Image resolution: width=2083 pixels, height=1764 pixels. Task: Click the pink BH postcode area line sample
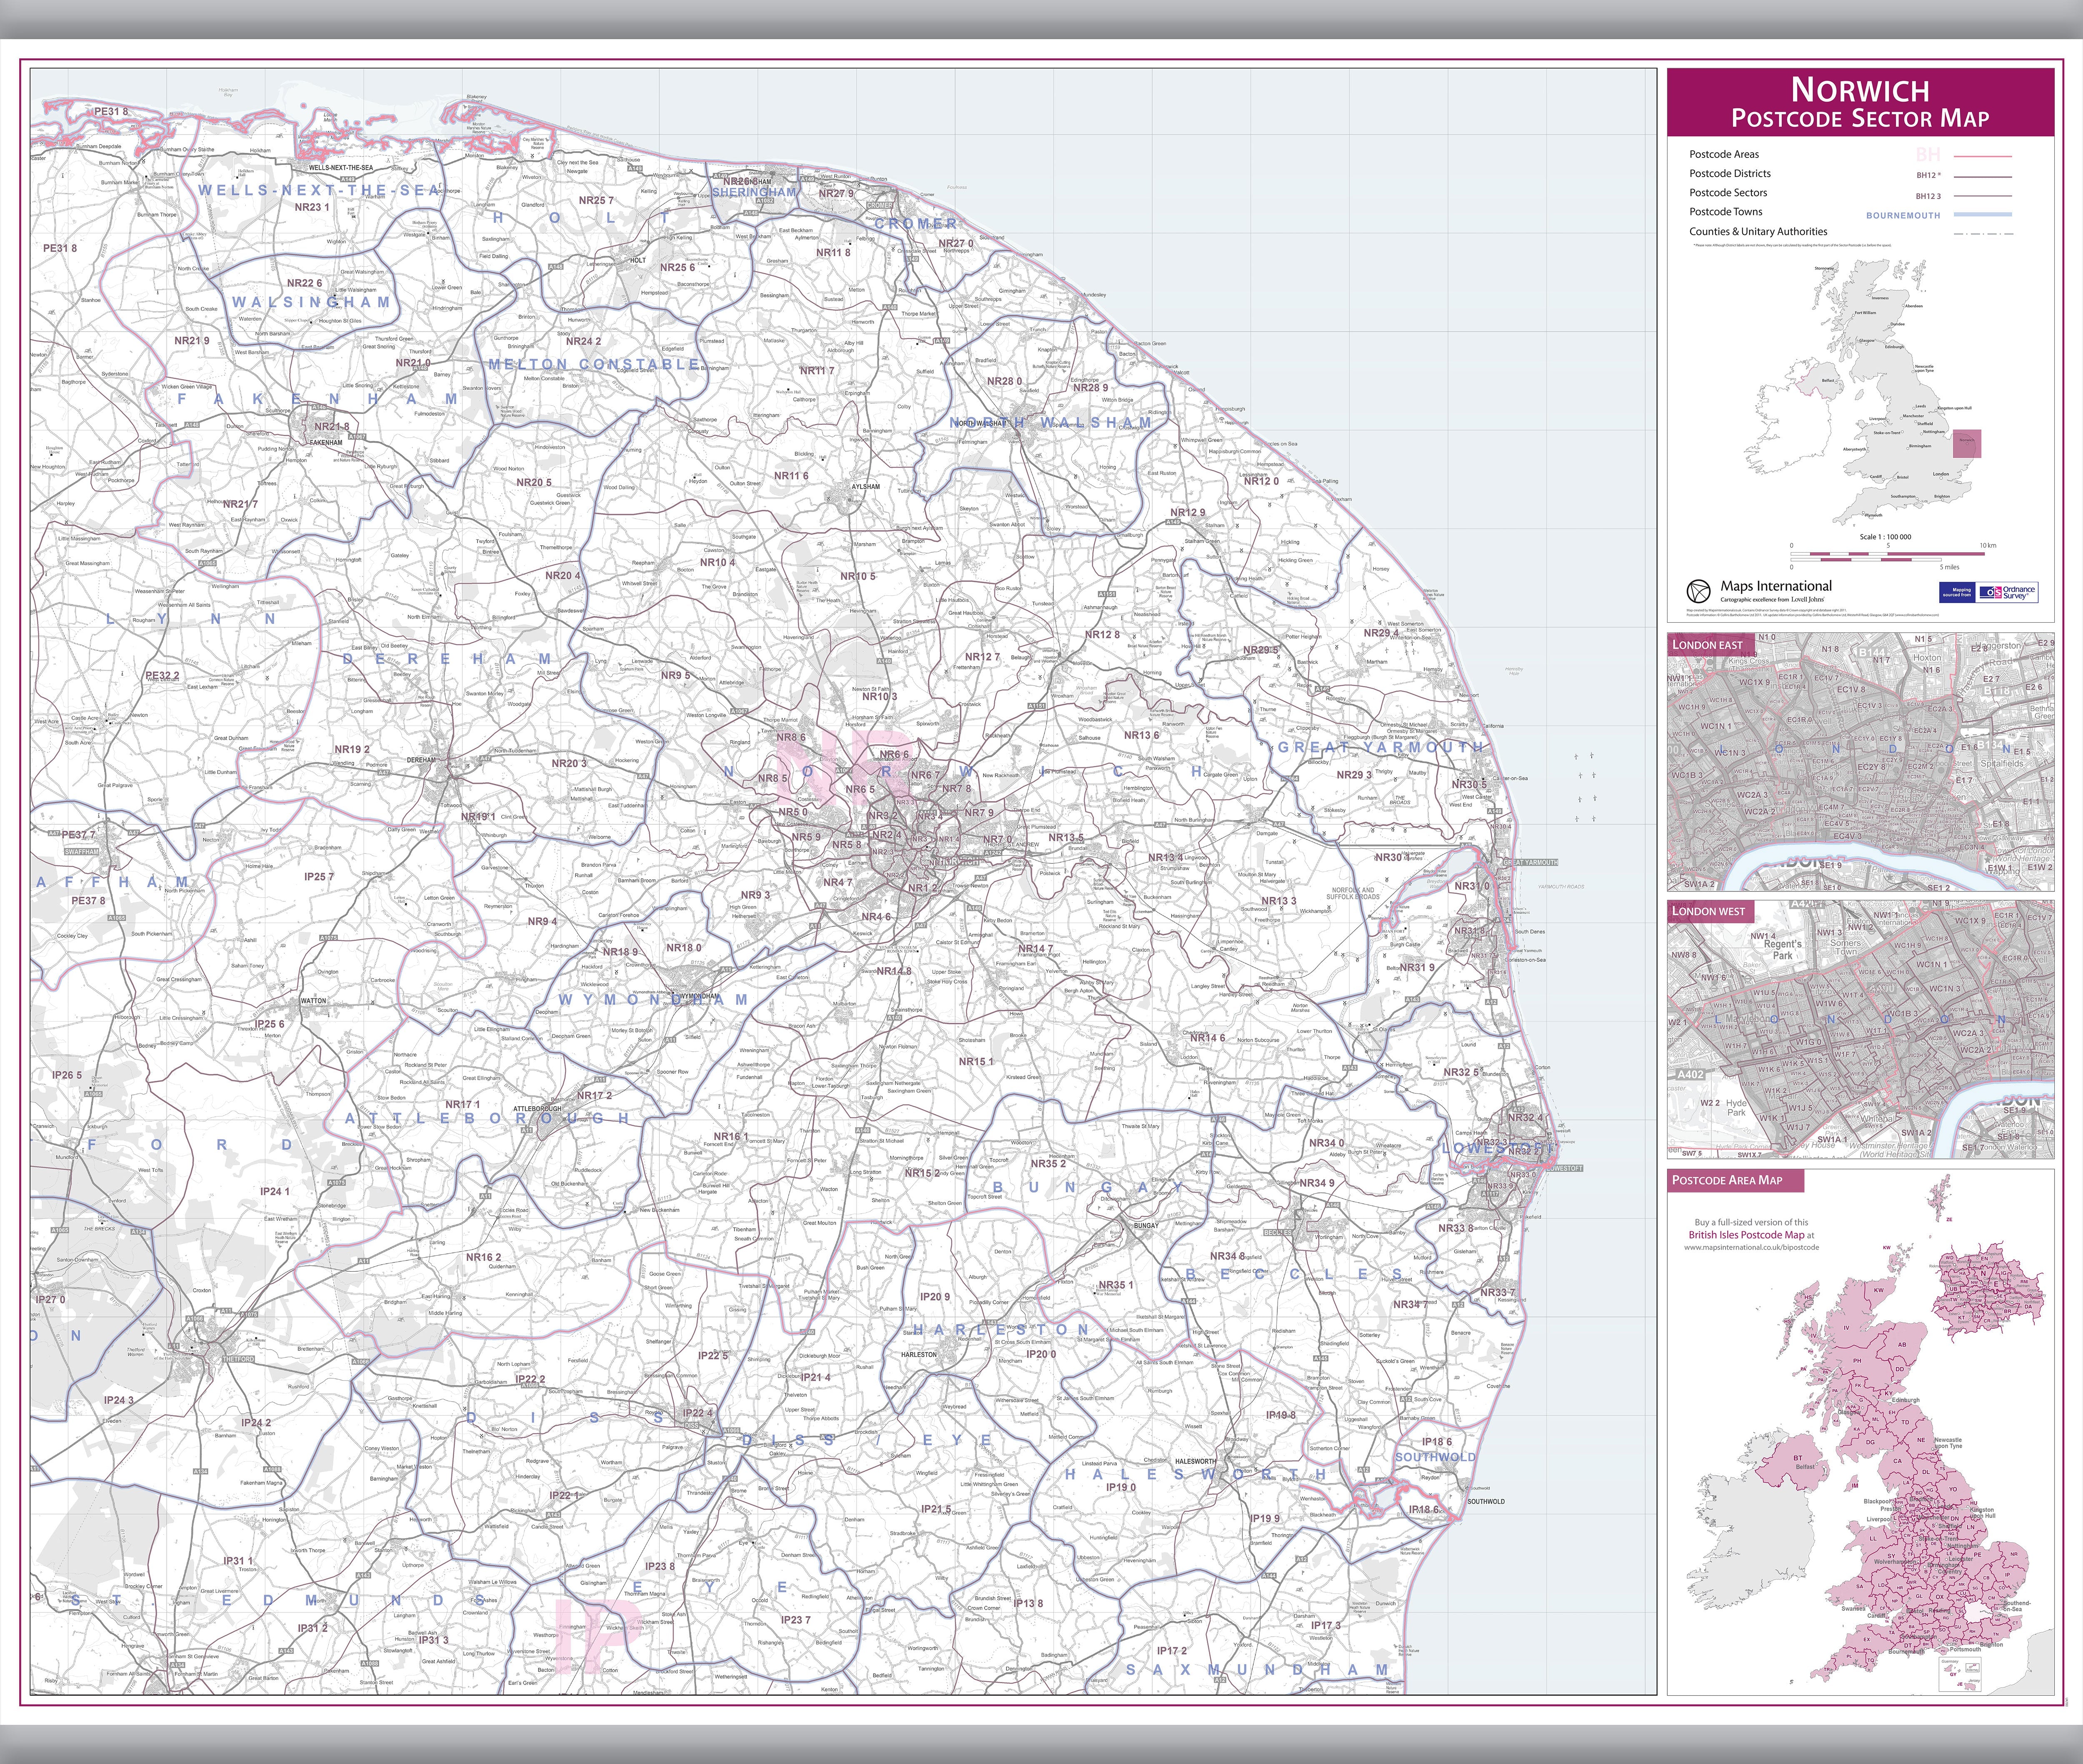[x=1982, y=156]
